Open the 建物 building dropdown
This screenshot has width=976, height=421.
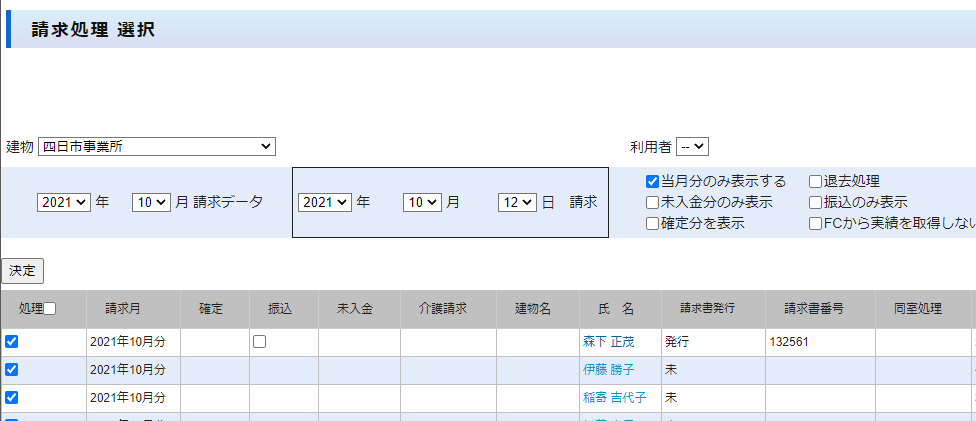click(x=156, y=147)
